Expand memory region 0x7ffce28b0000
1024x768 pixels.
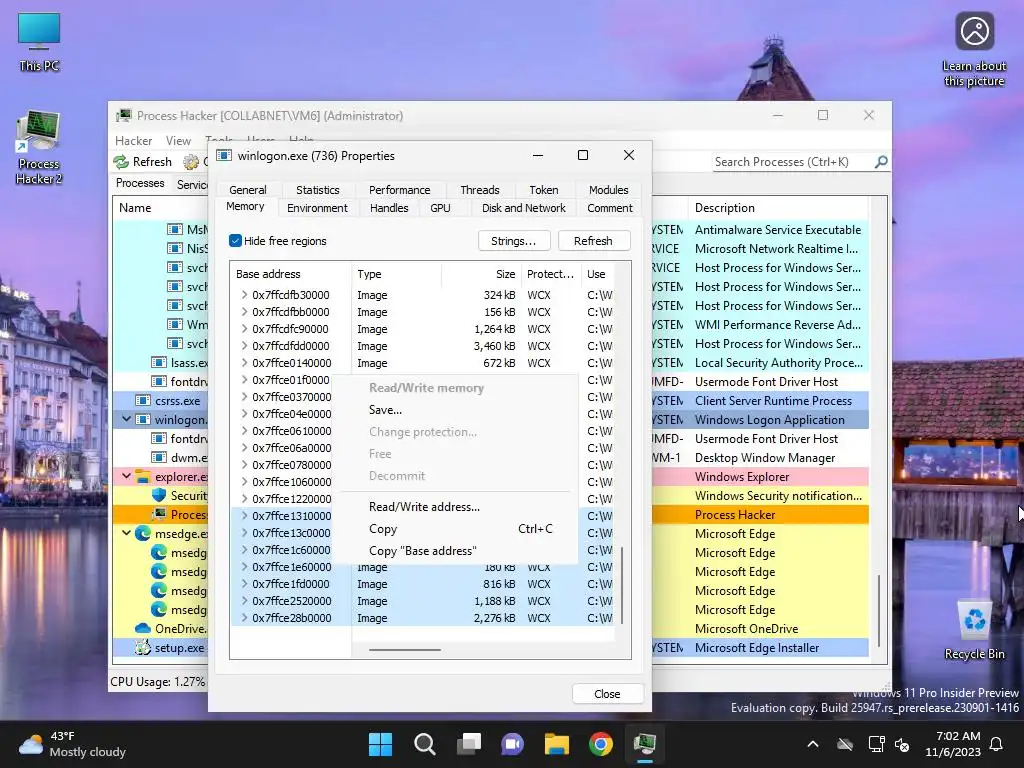244,617
